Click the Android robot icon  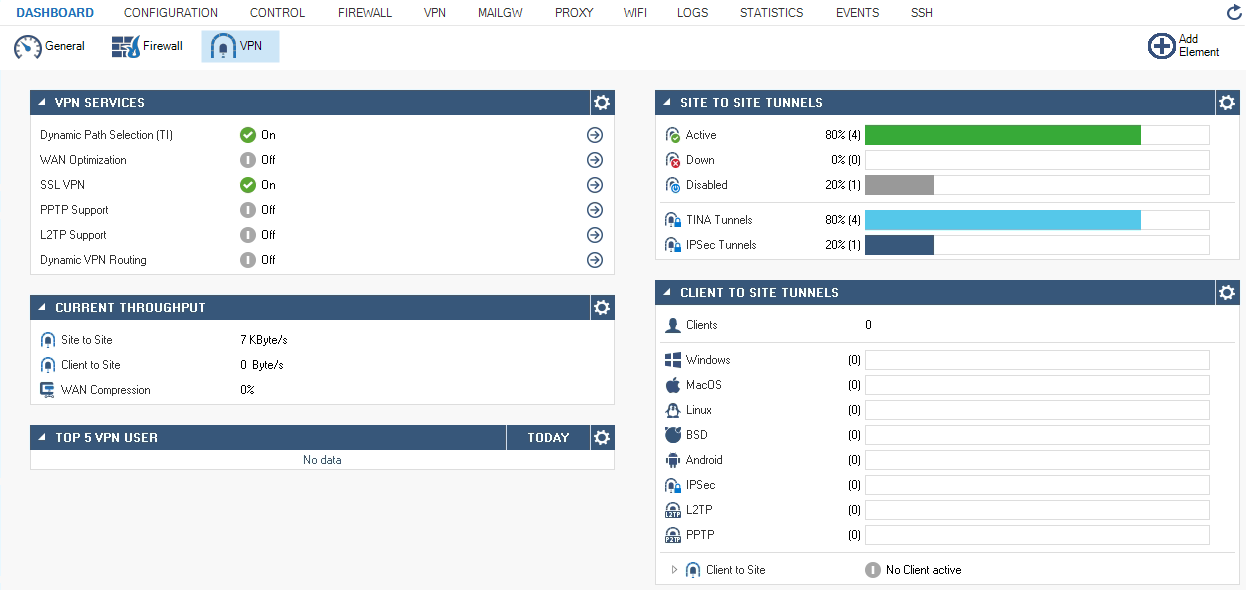tap(673, 460)
